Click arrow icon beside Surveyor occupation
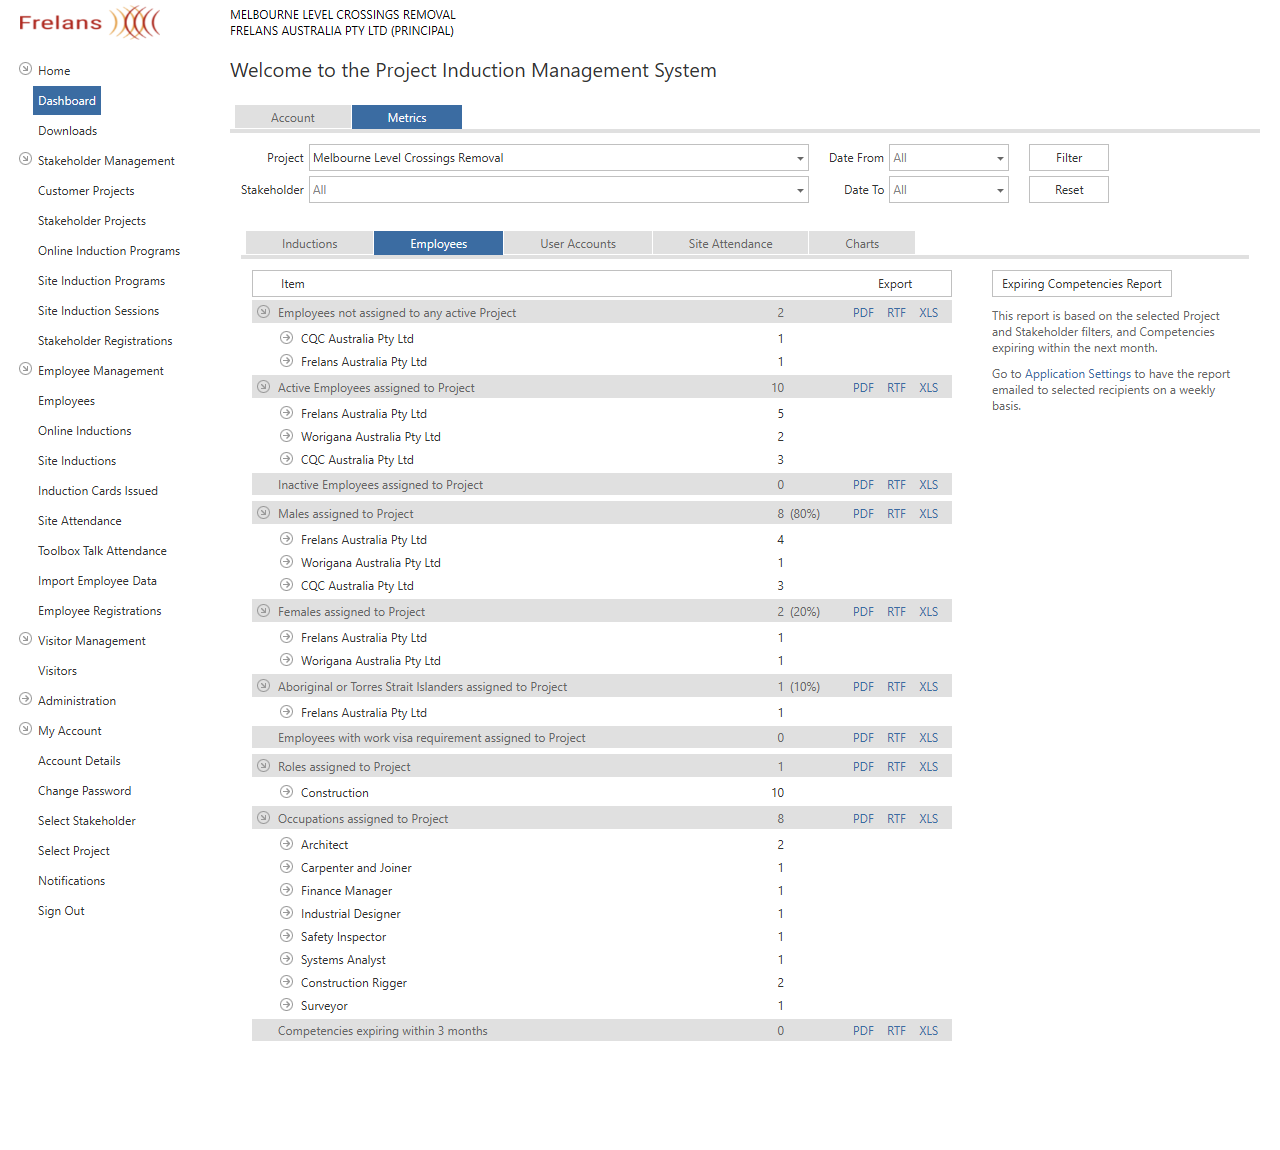The image size is (1280, 1150). coord(286,1005)
